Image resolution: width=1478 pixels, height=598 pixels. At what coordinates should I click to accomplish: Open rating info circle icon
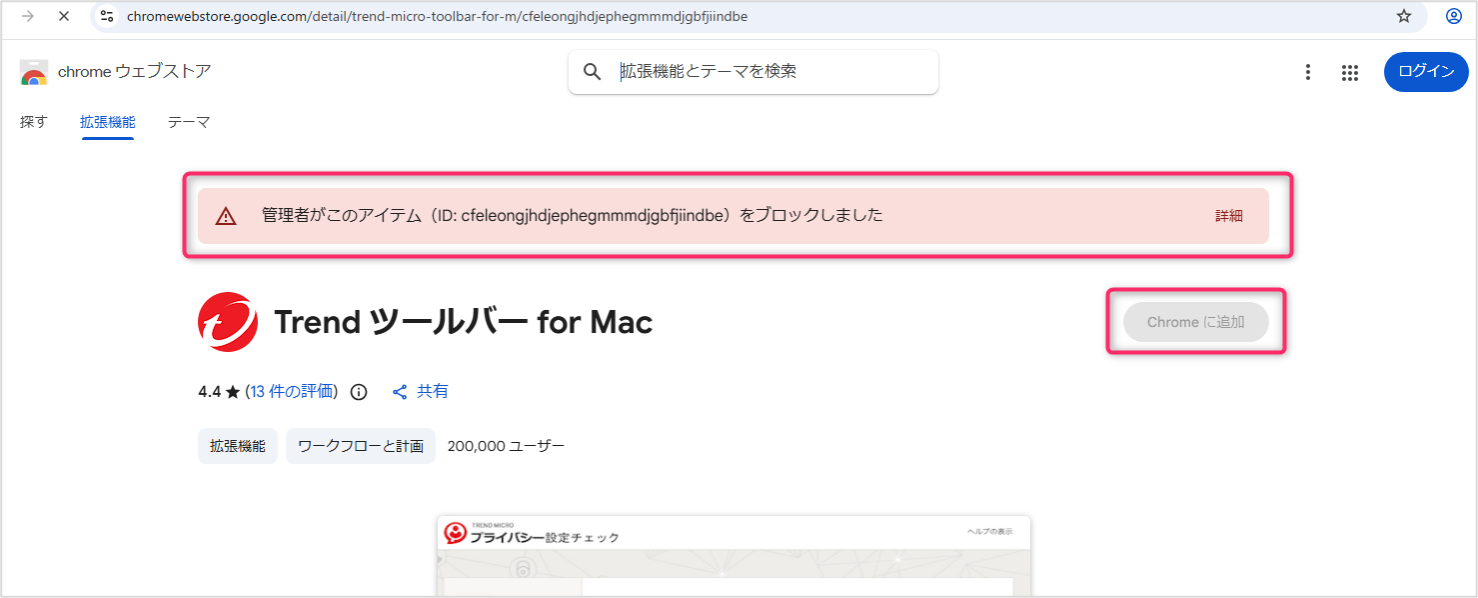pos(359,392)
